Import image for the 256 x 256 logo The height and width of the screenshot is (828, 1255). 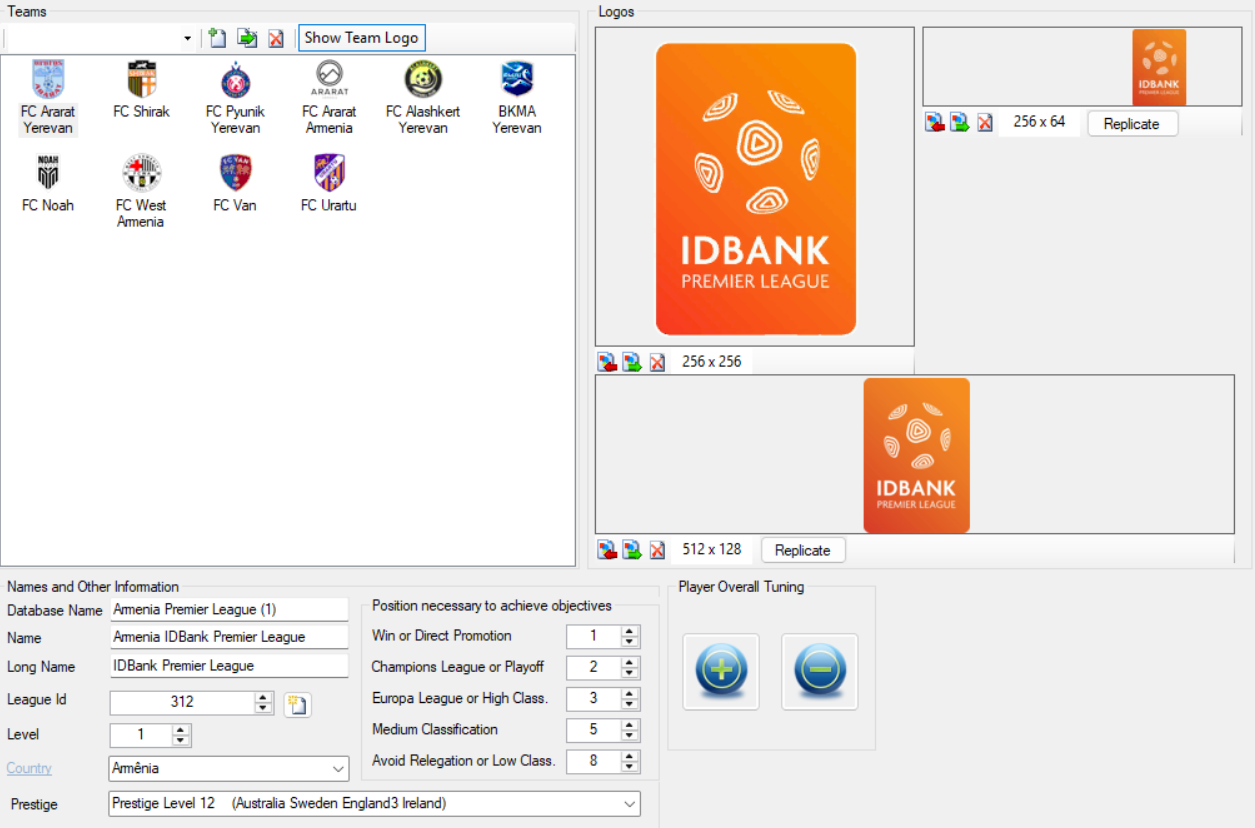click(x=607, y=362)
